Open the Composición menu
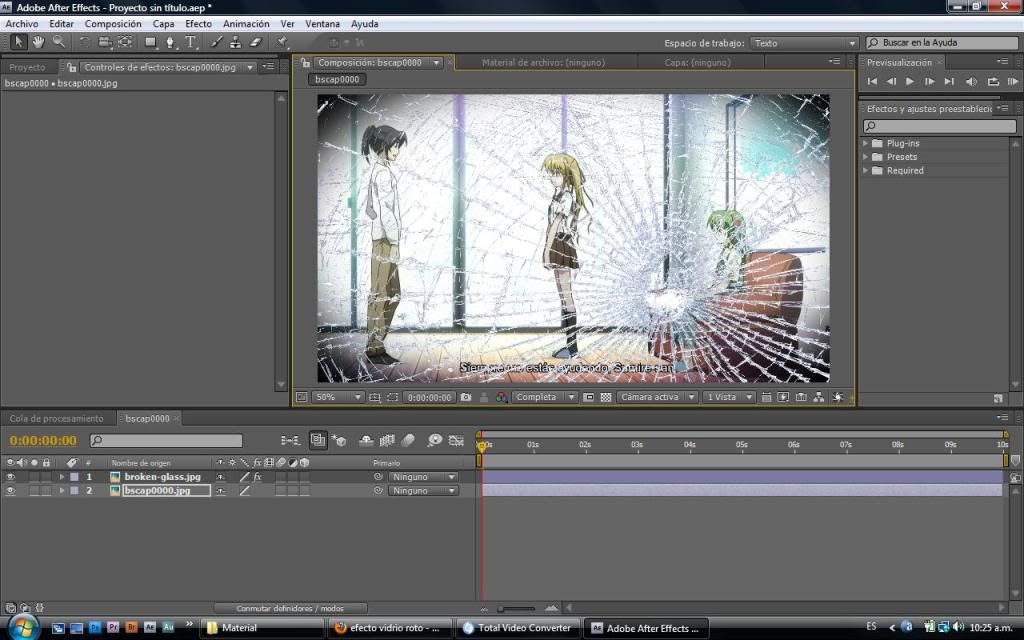Image resolution: width=1024 pixels, height=640 pixels. pos(113,24)
